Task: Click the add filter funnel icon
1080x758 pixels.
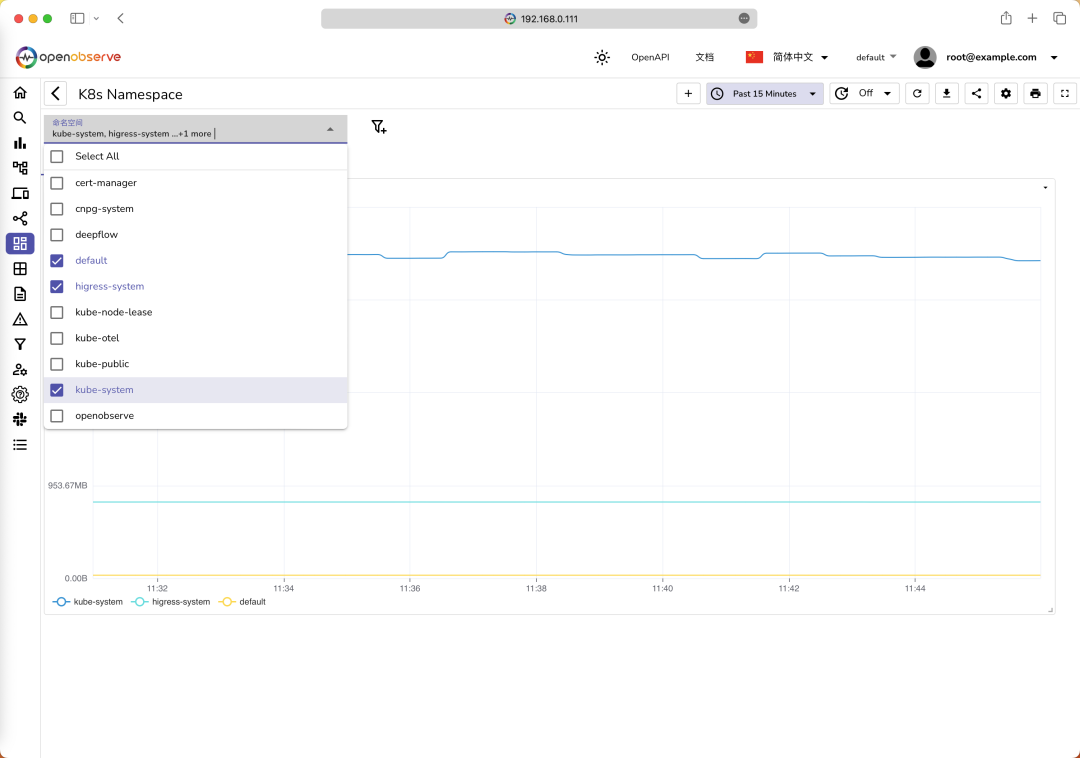Action: coord(379,127)
